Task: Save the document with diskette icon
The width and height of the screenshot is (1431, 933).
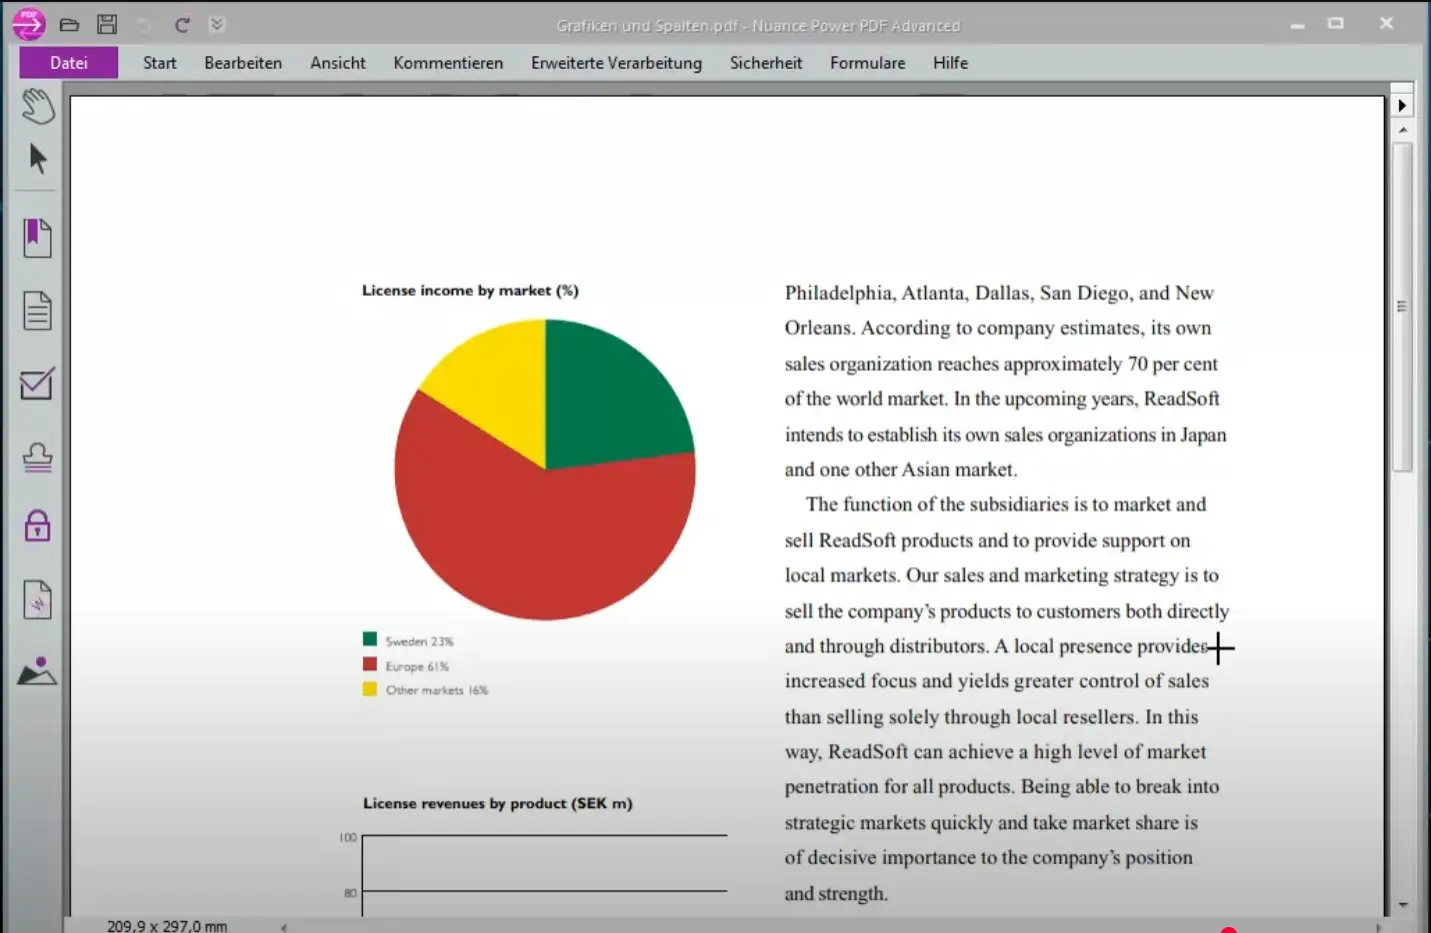Action: tap(107, 25)
